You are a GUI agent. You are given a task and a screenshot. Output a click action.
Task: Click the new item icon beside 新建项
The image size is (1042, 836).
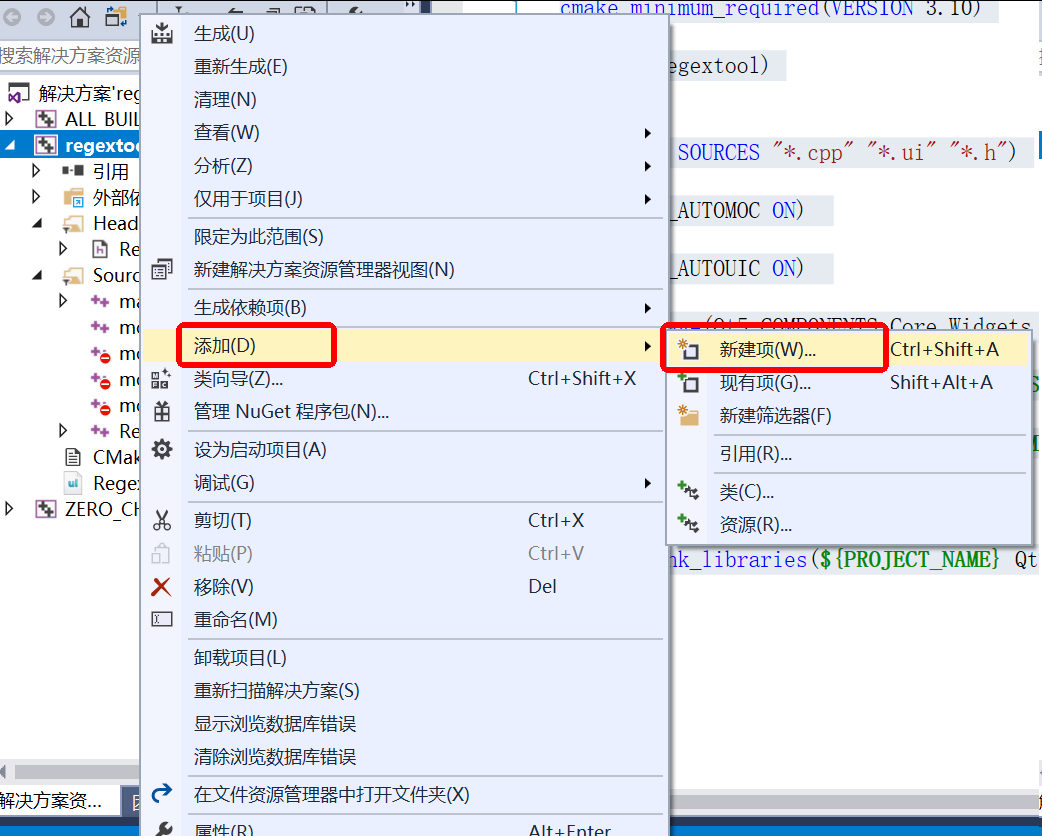(690, 348)
